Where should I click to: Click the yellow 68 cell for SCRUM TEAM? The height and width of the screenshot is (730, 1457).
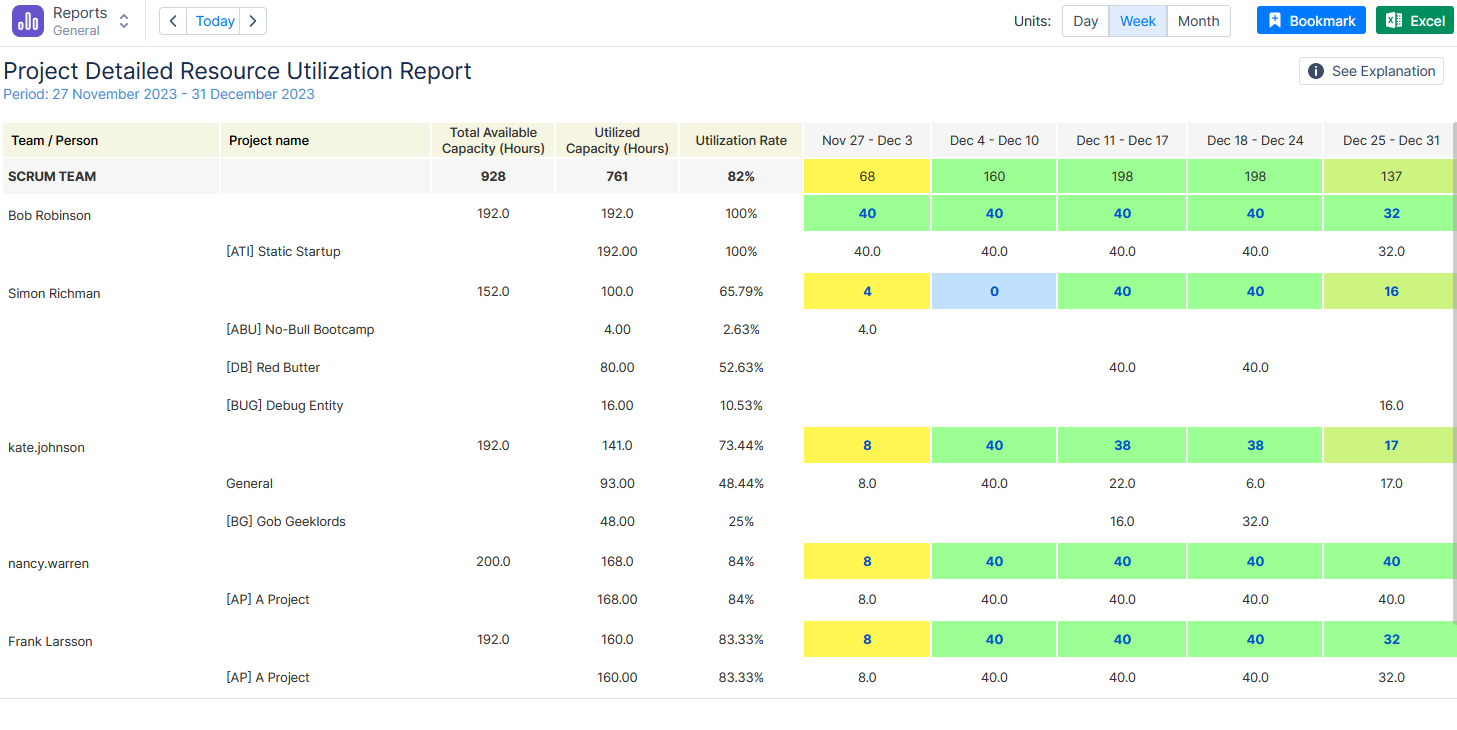click(x=867, y=176)
